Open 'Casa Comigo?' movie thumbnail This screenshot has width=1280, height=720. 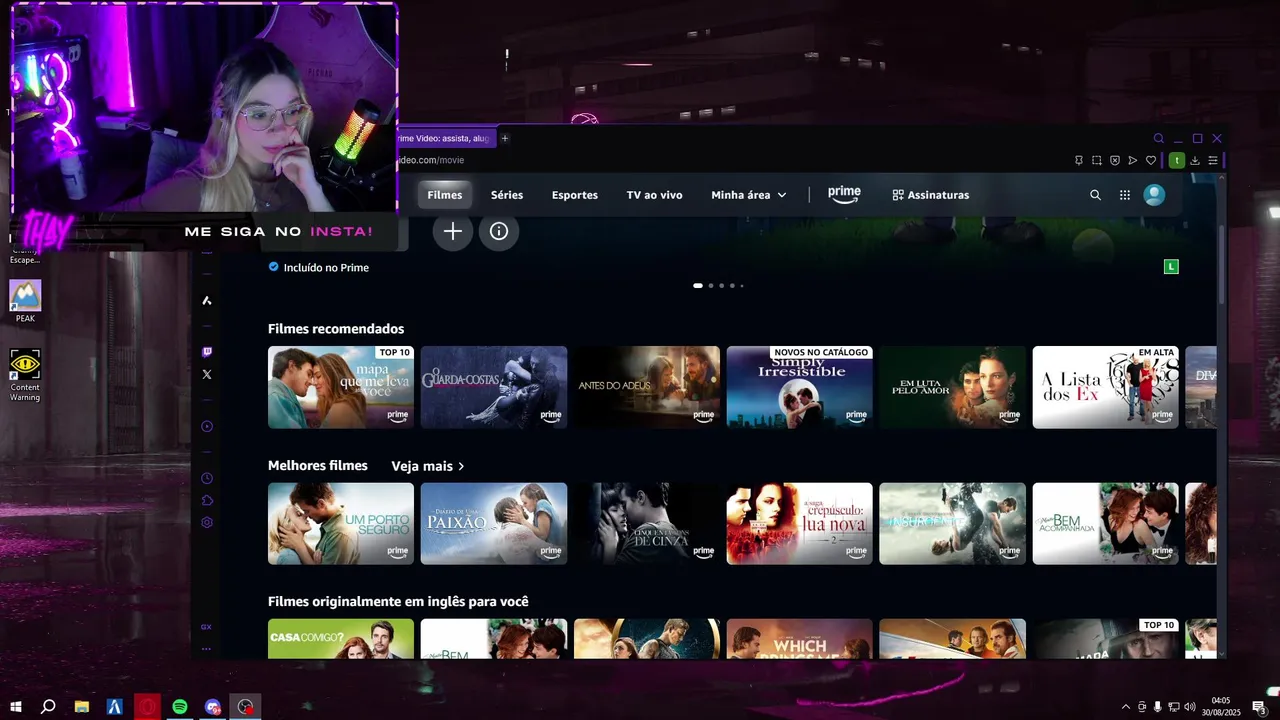click(341, 639)
